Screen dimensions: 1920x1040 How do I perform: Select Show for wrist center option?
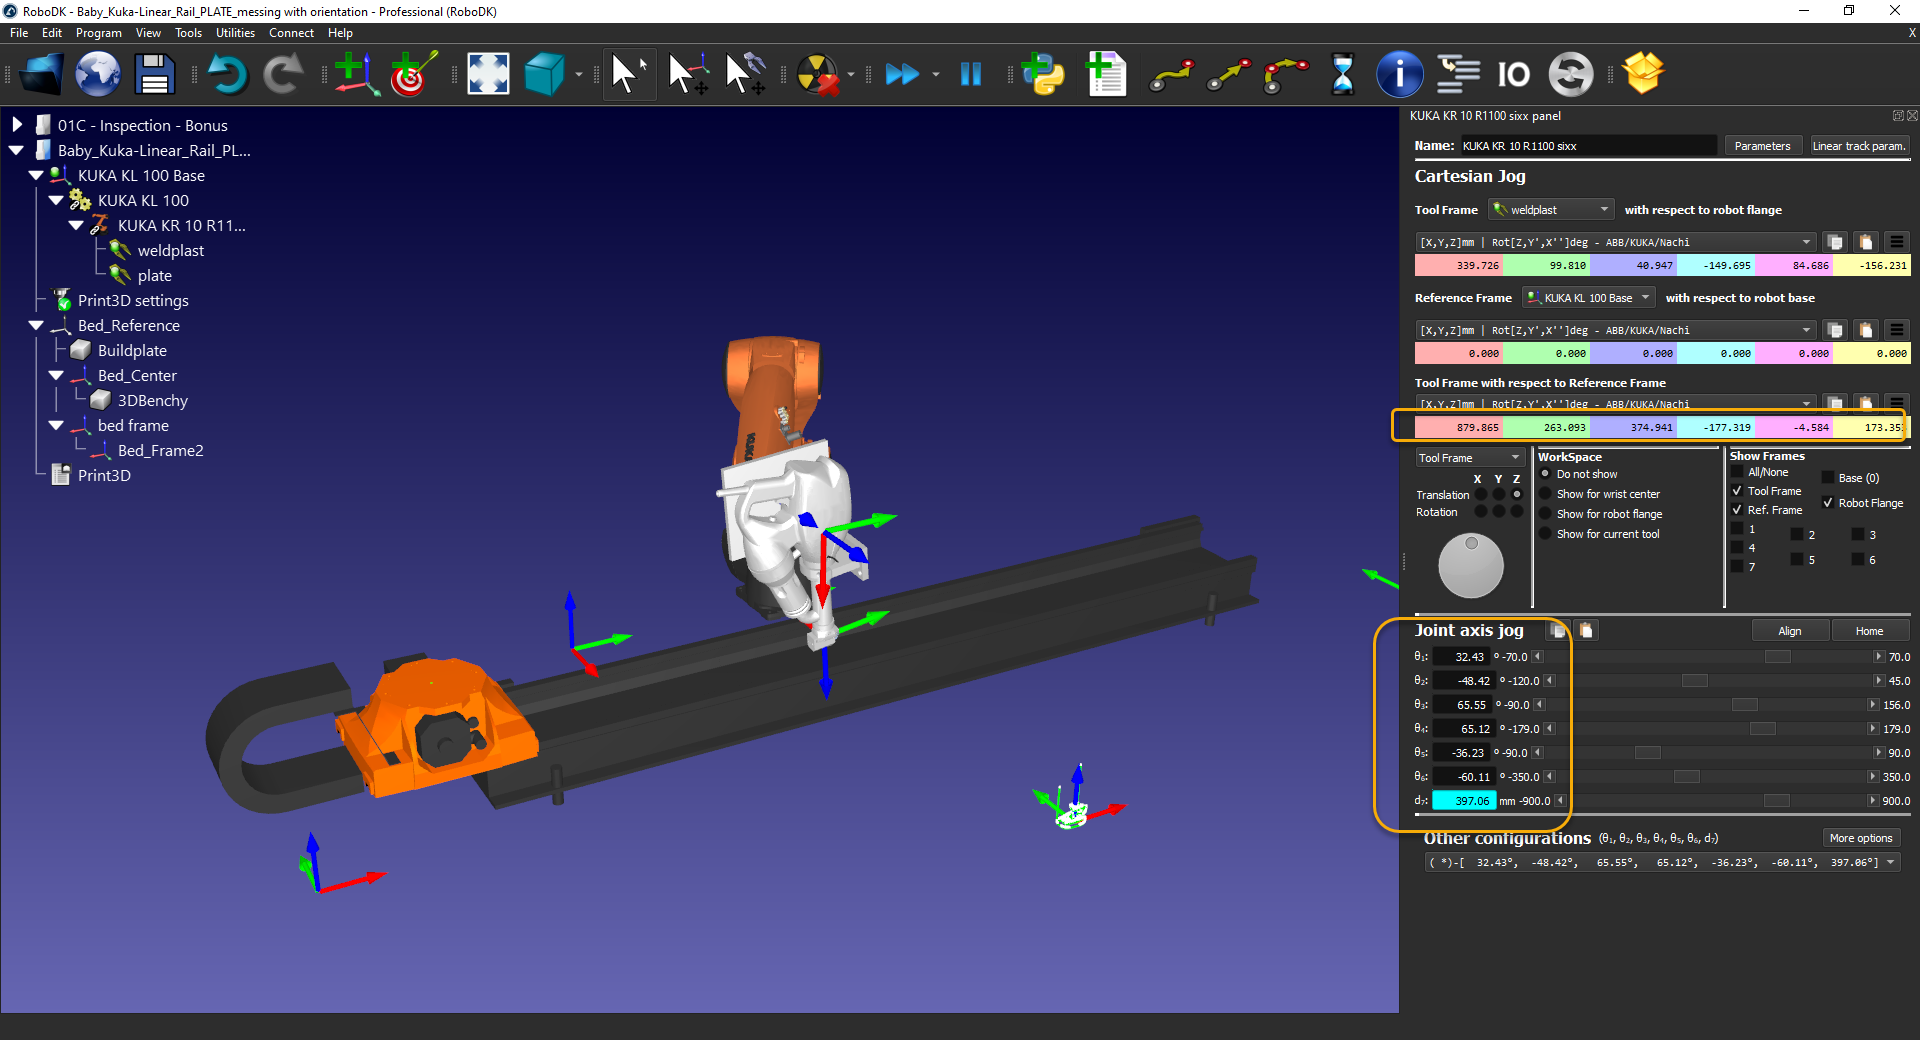1545,494
